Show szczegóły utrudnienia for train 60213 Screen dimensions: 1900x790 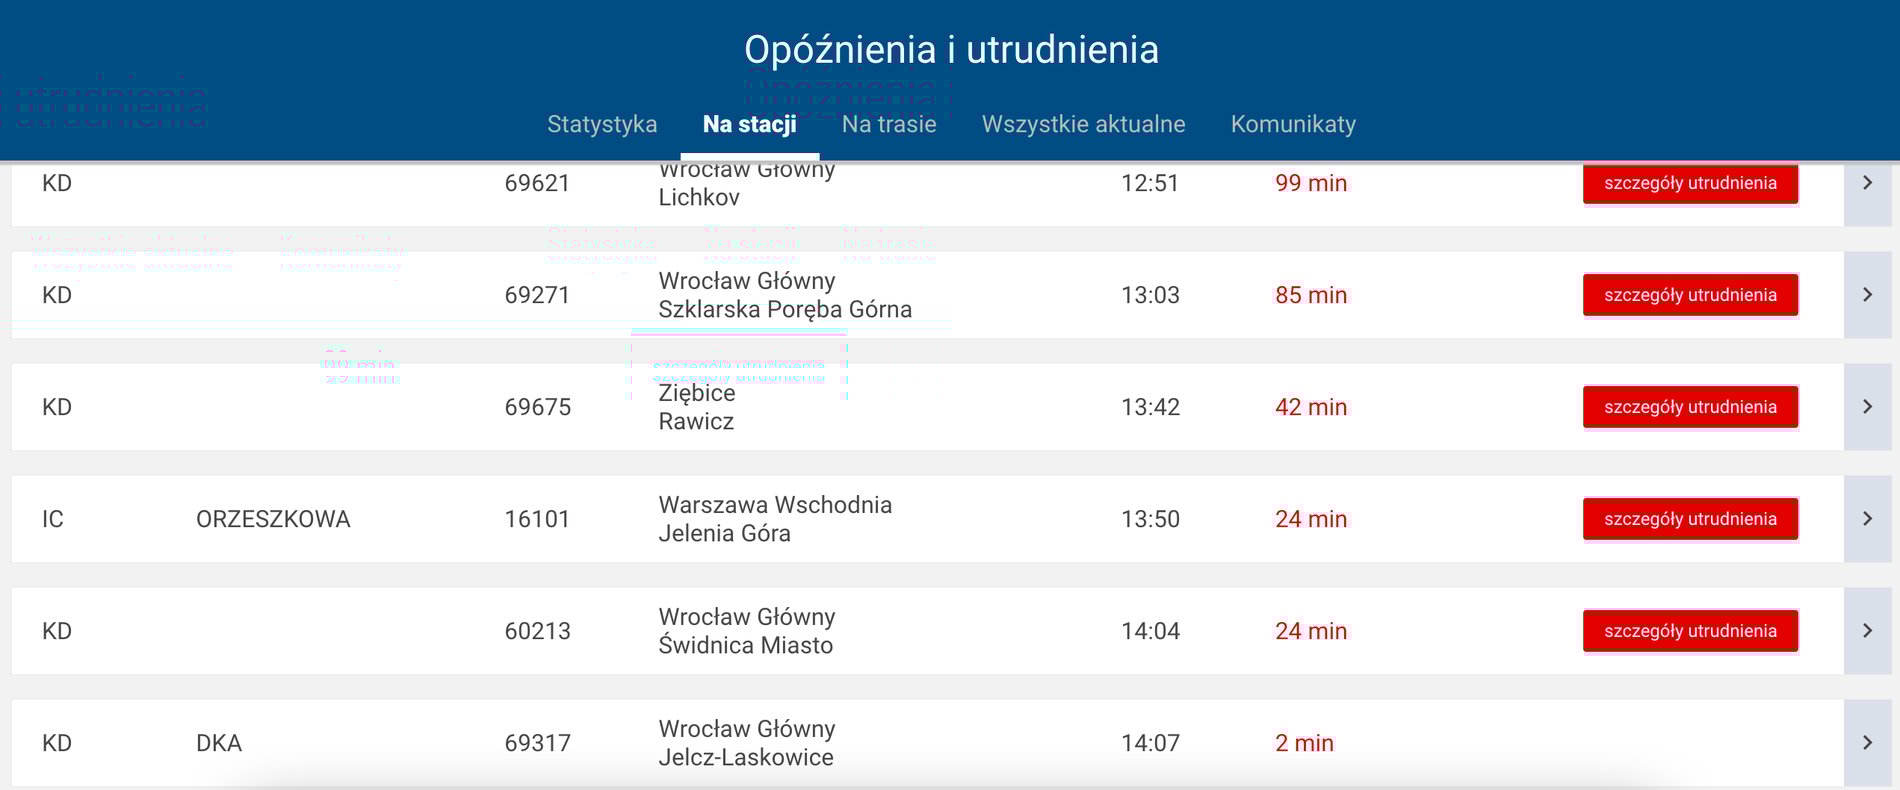pos(1690,631)
